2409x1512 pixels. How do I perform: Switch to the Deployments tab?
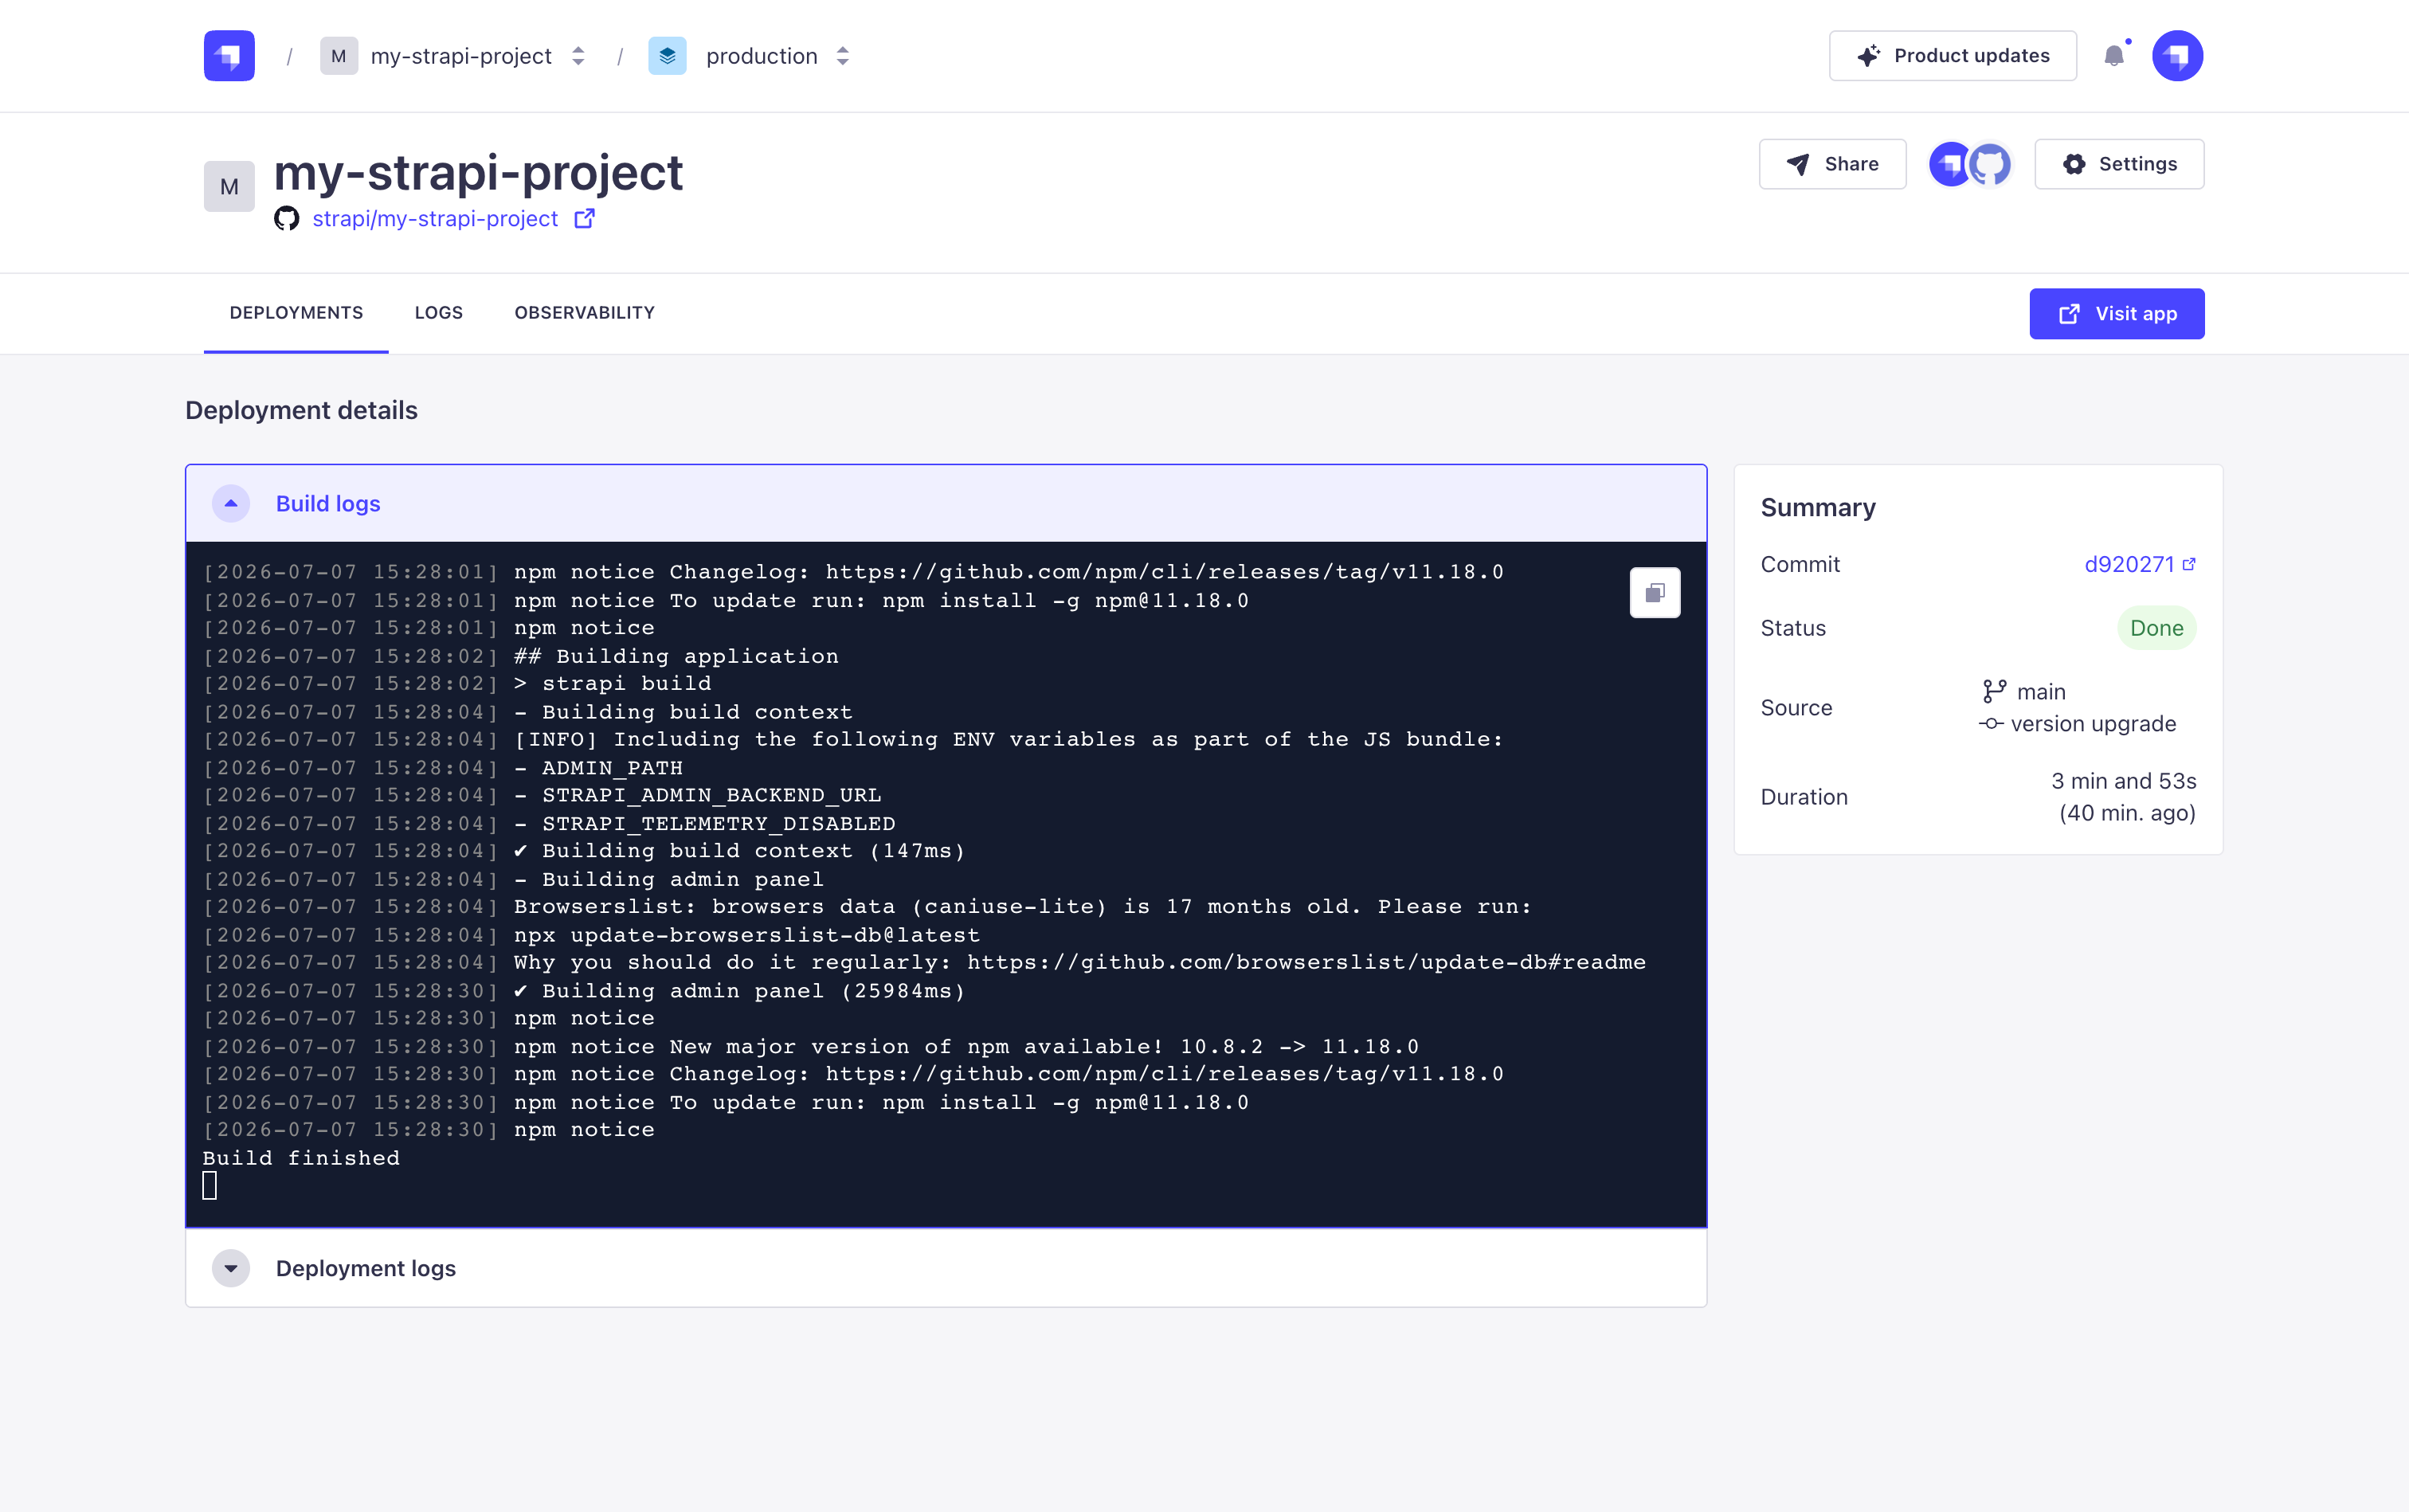point(296,313)
